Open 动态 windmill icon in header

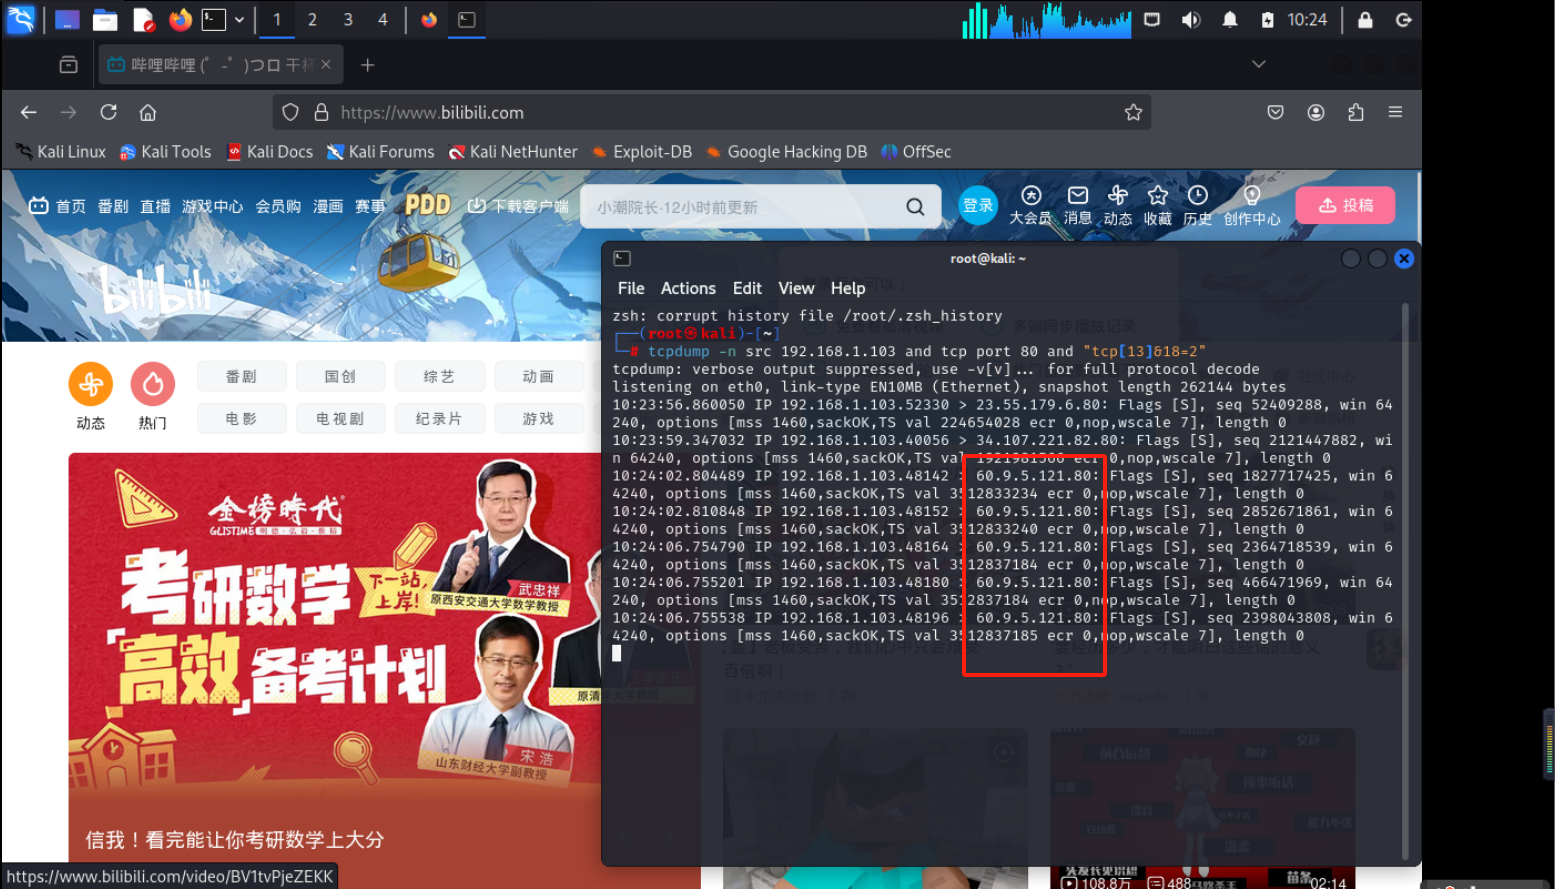1118,205
